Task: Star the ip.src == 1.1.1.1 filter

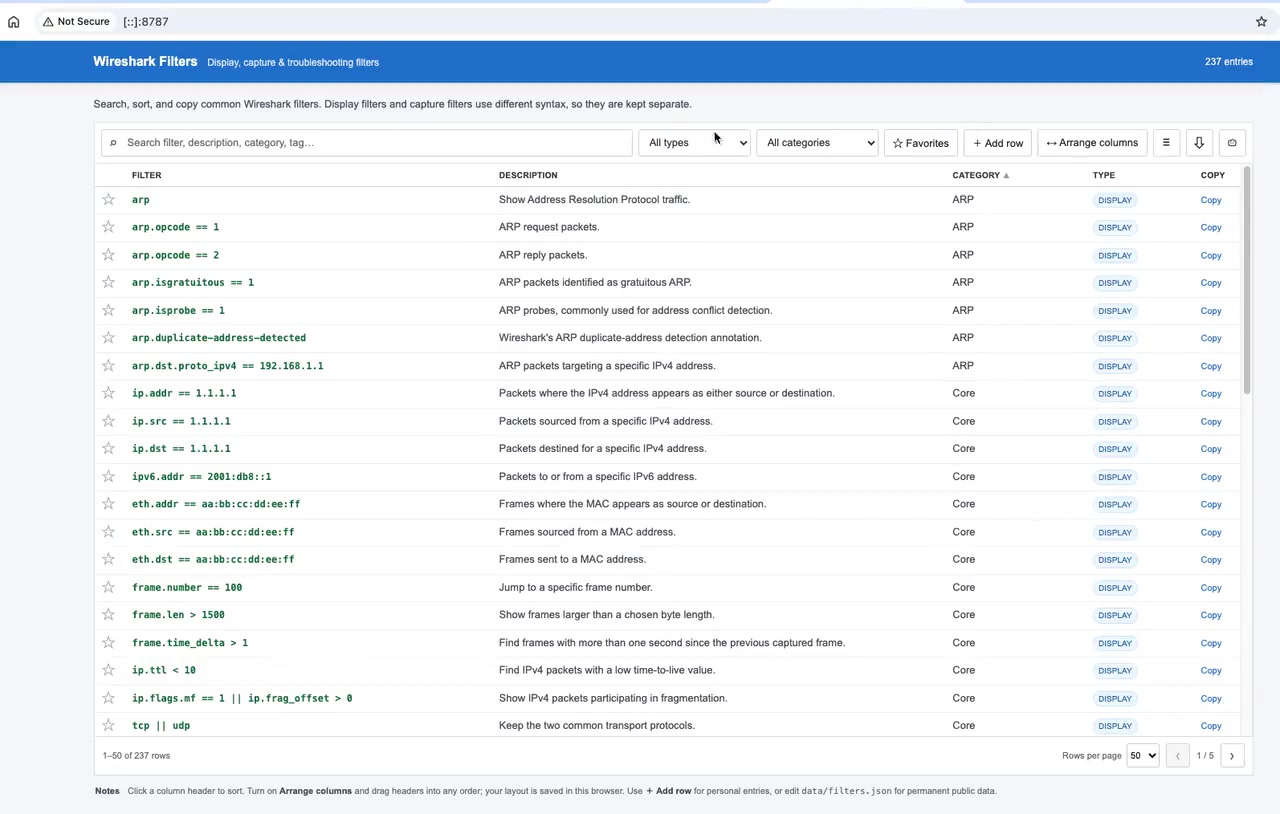Action: pos(108,421)
